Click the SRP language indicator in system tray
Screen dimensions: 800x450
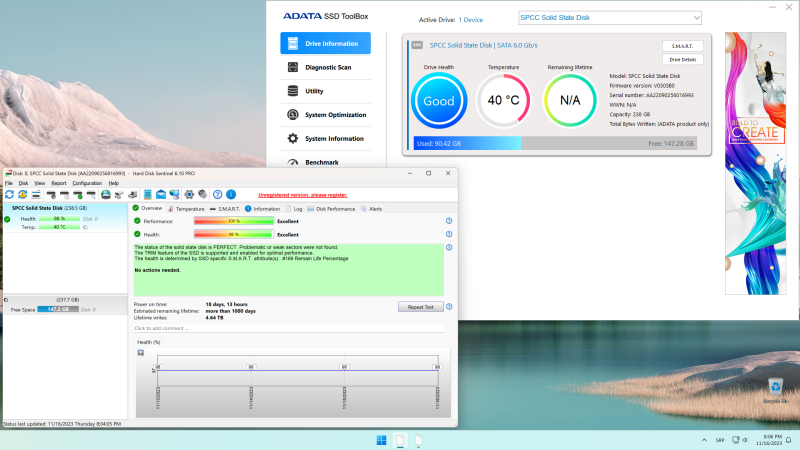(x=720, y=440)
